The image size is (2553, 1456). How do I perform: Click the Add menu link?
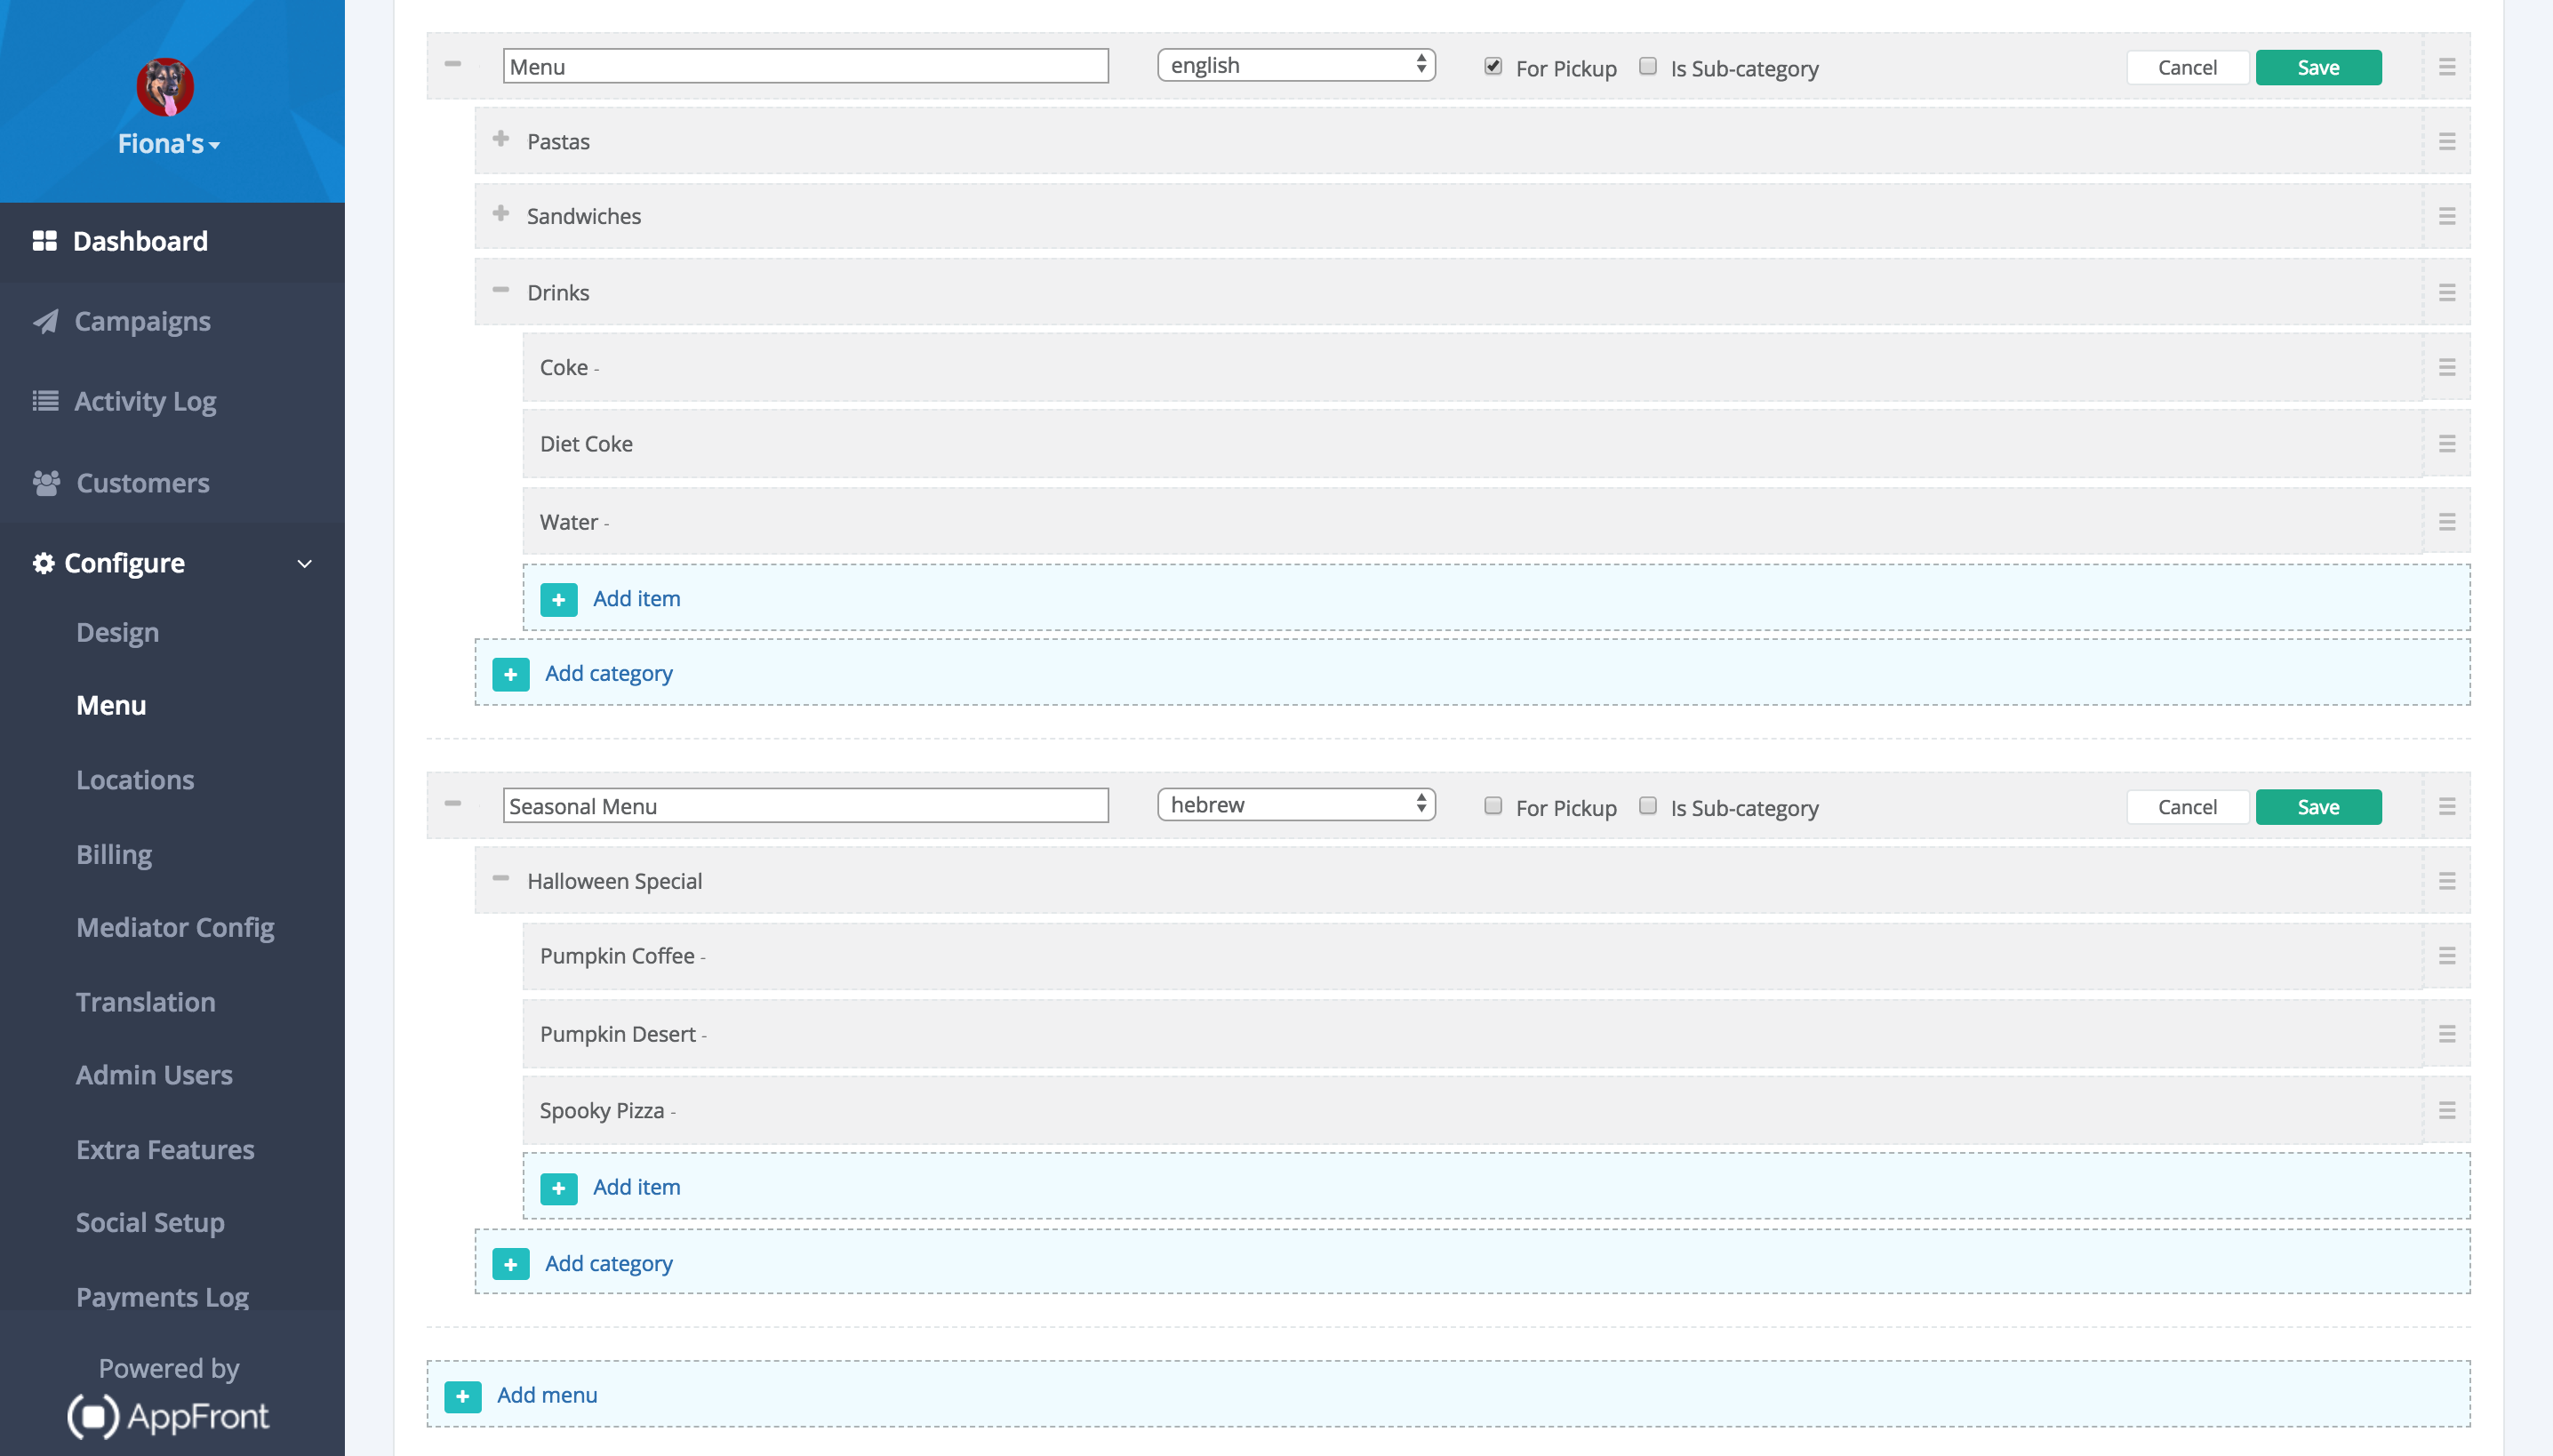point(547,1395)
